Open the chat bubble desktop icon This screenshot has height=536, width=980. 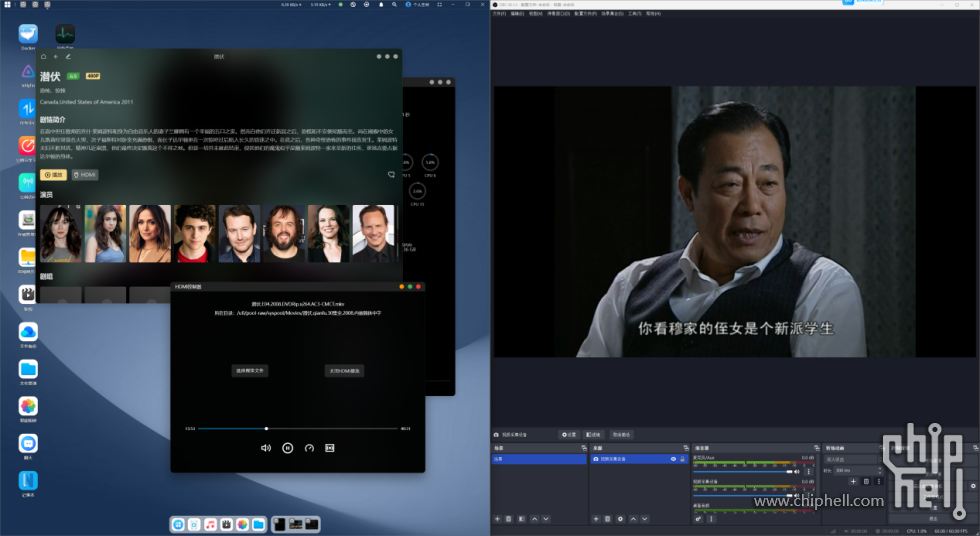(28, 444)
